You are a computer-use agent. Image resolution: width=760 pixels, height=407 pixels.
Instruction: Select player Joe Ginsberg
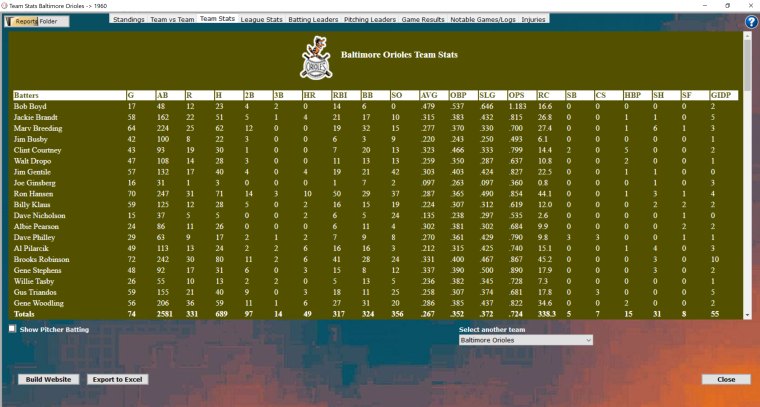pyautogui.click(x=34, y=183)
